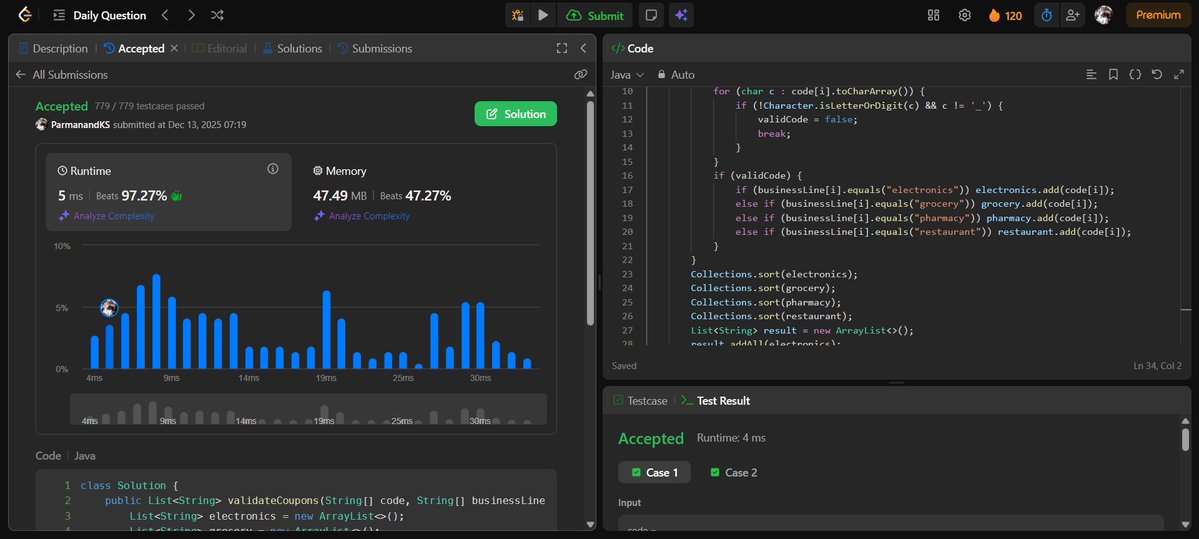Click the code editor minimap scrollbar
The width and height of the screenshot is (1199, 539).
pos(1185,309)
